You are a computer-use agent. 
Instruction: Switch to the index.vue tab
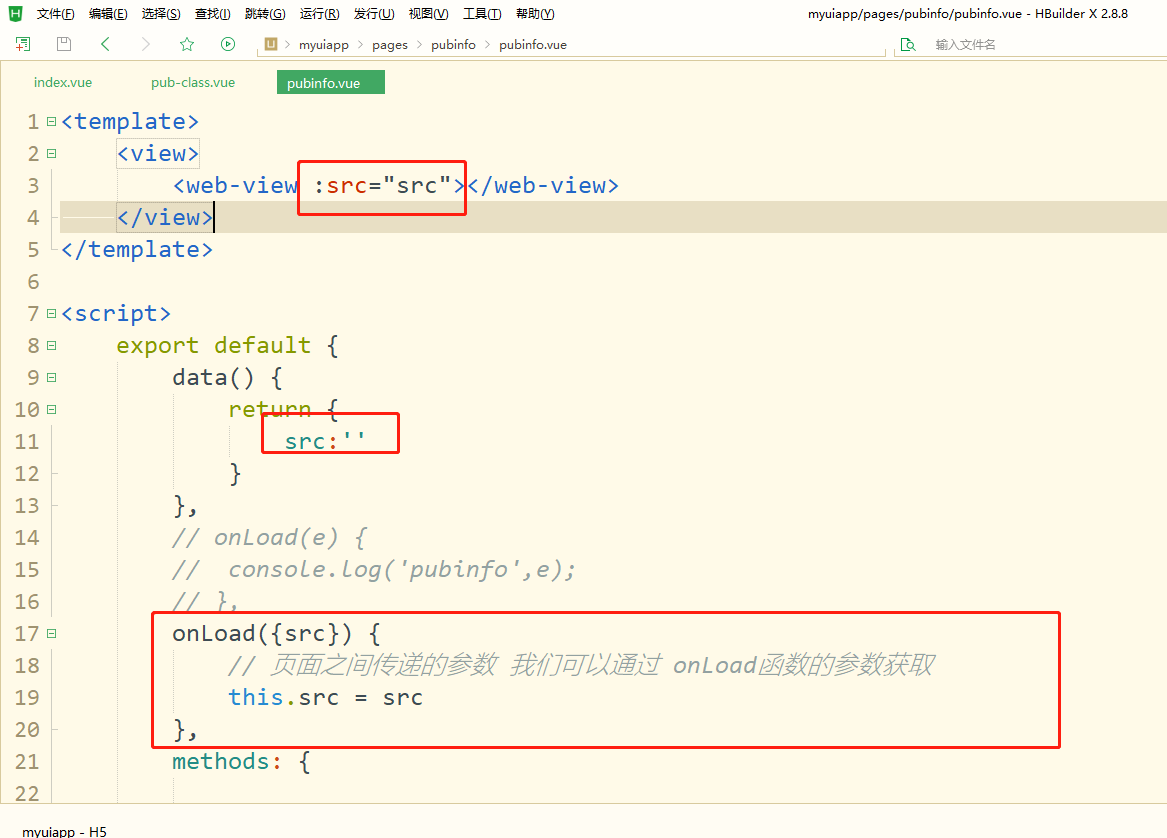coord(63,83)
